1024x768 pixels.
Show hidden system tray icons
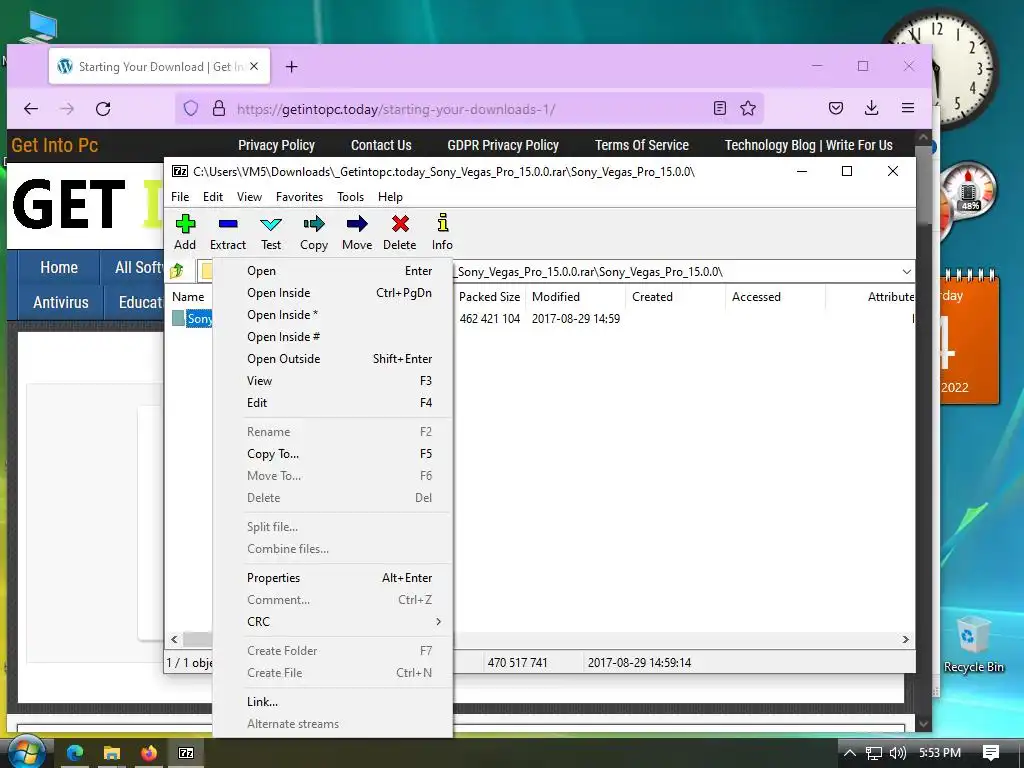click(x=850, y=753)
